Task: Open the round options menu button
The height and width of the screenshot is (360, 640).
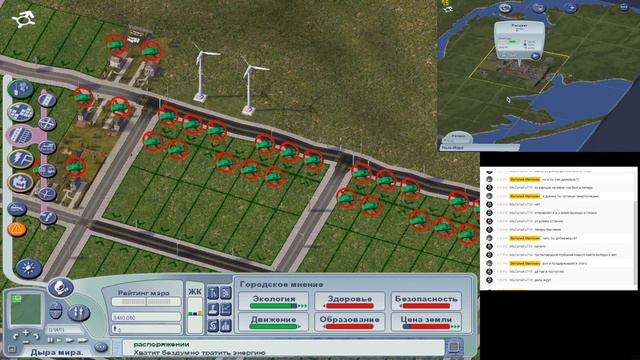Action: [101, 347]
